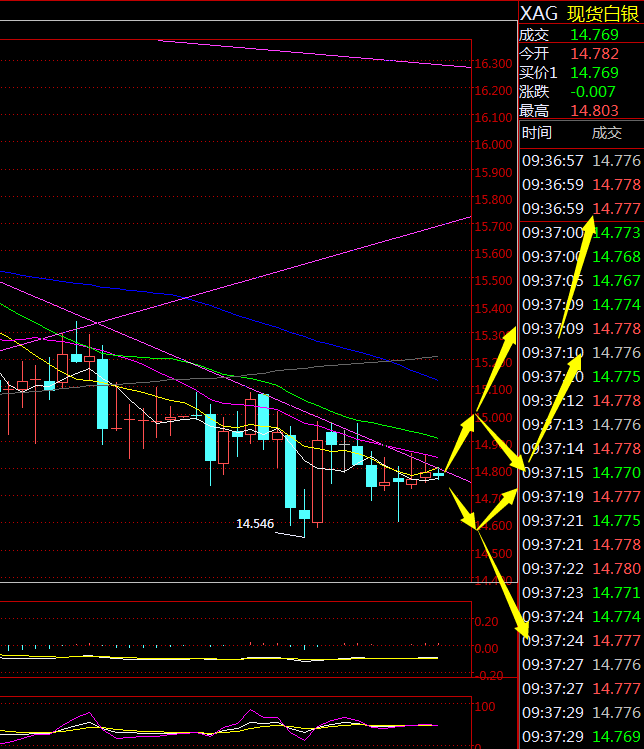The image size is (644, 749).
Task: Select tick row 09:37:27 at 14.776
Action: coord(581,664)
